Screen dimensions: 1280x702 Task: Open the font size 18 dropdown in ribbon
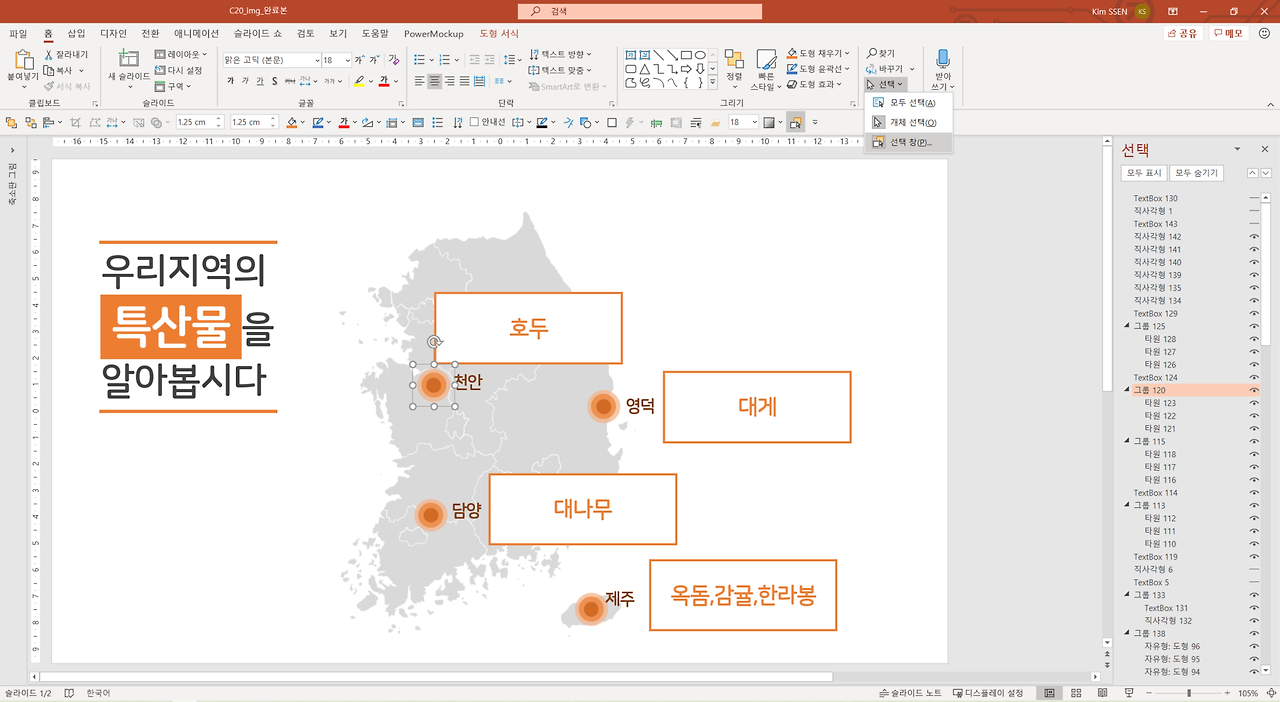coord(347,60)
